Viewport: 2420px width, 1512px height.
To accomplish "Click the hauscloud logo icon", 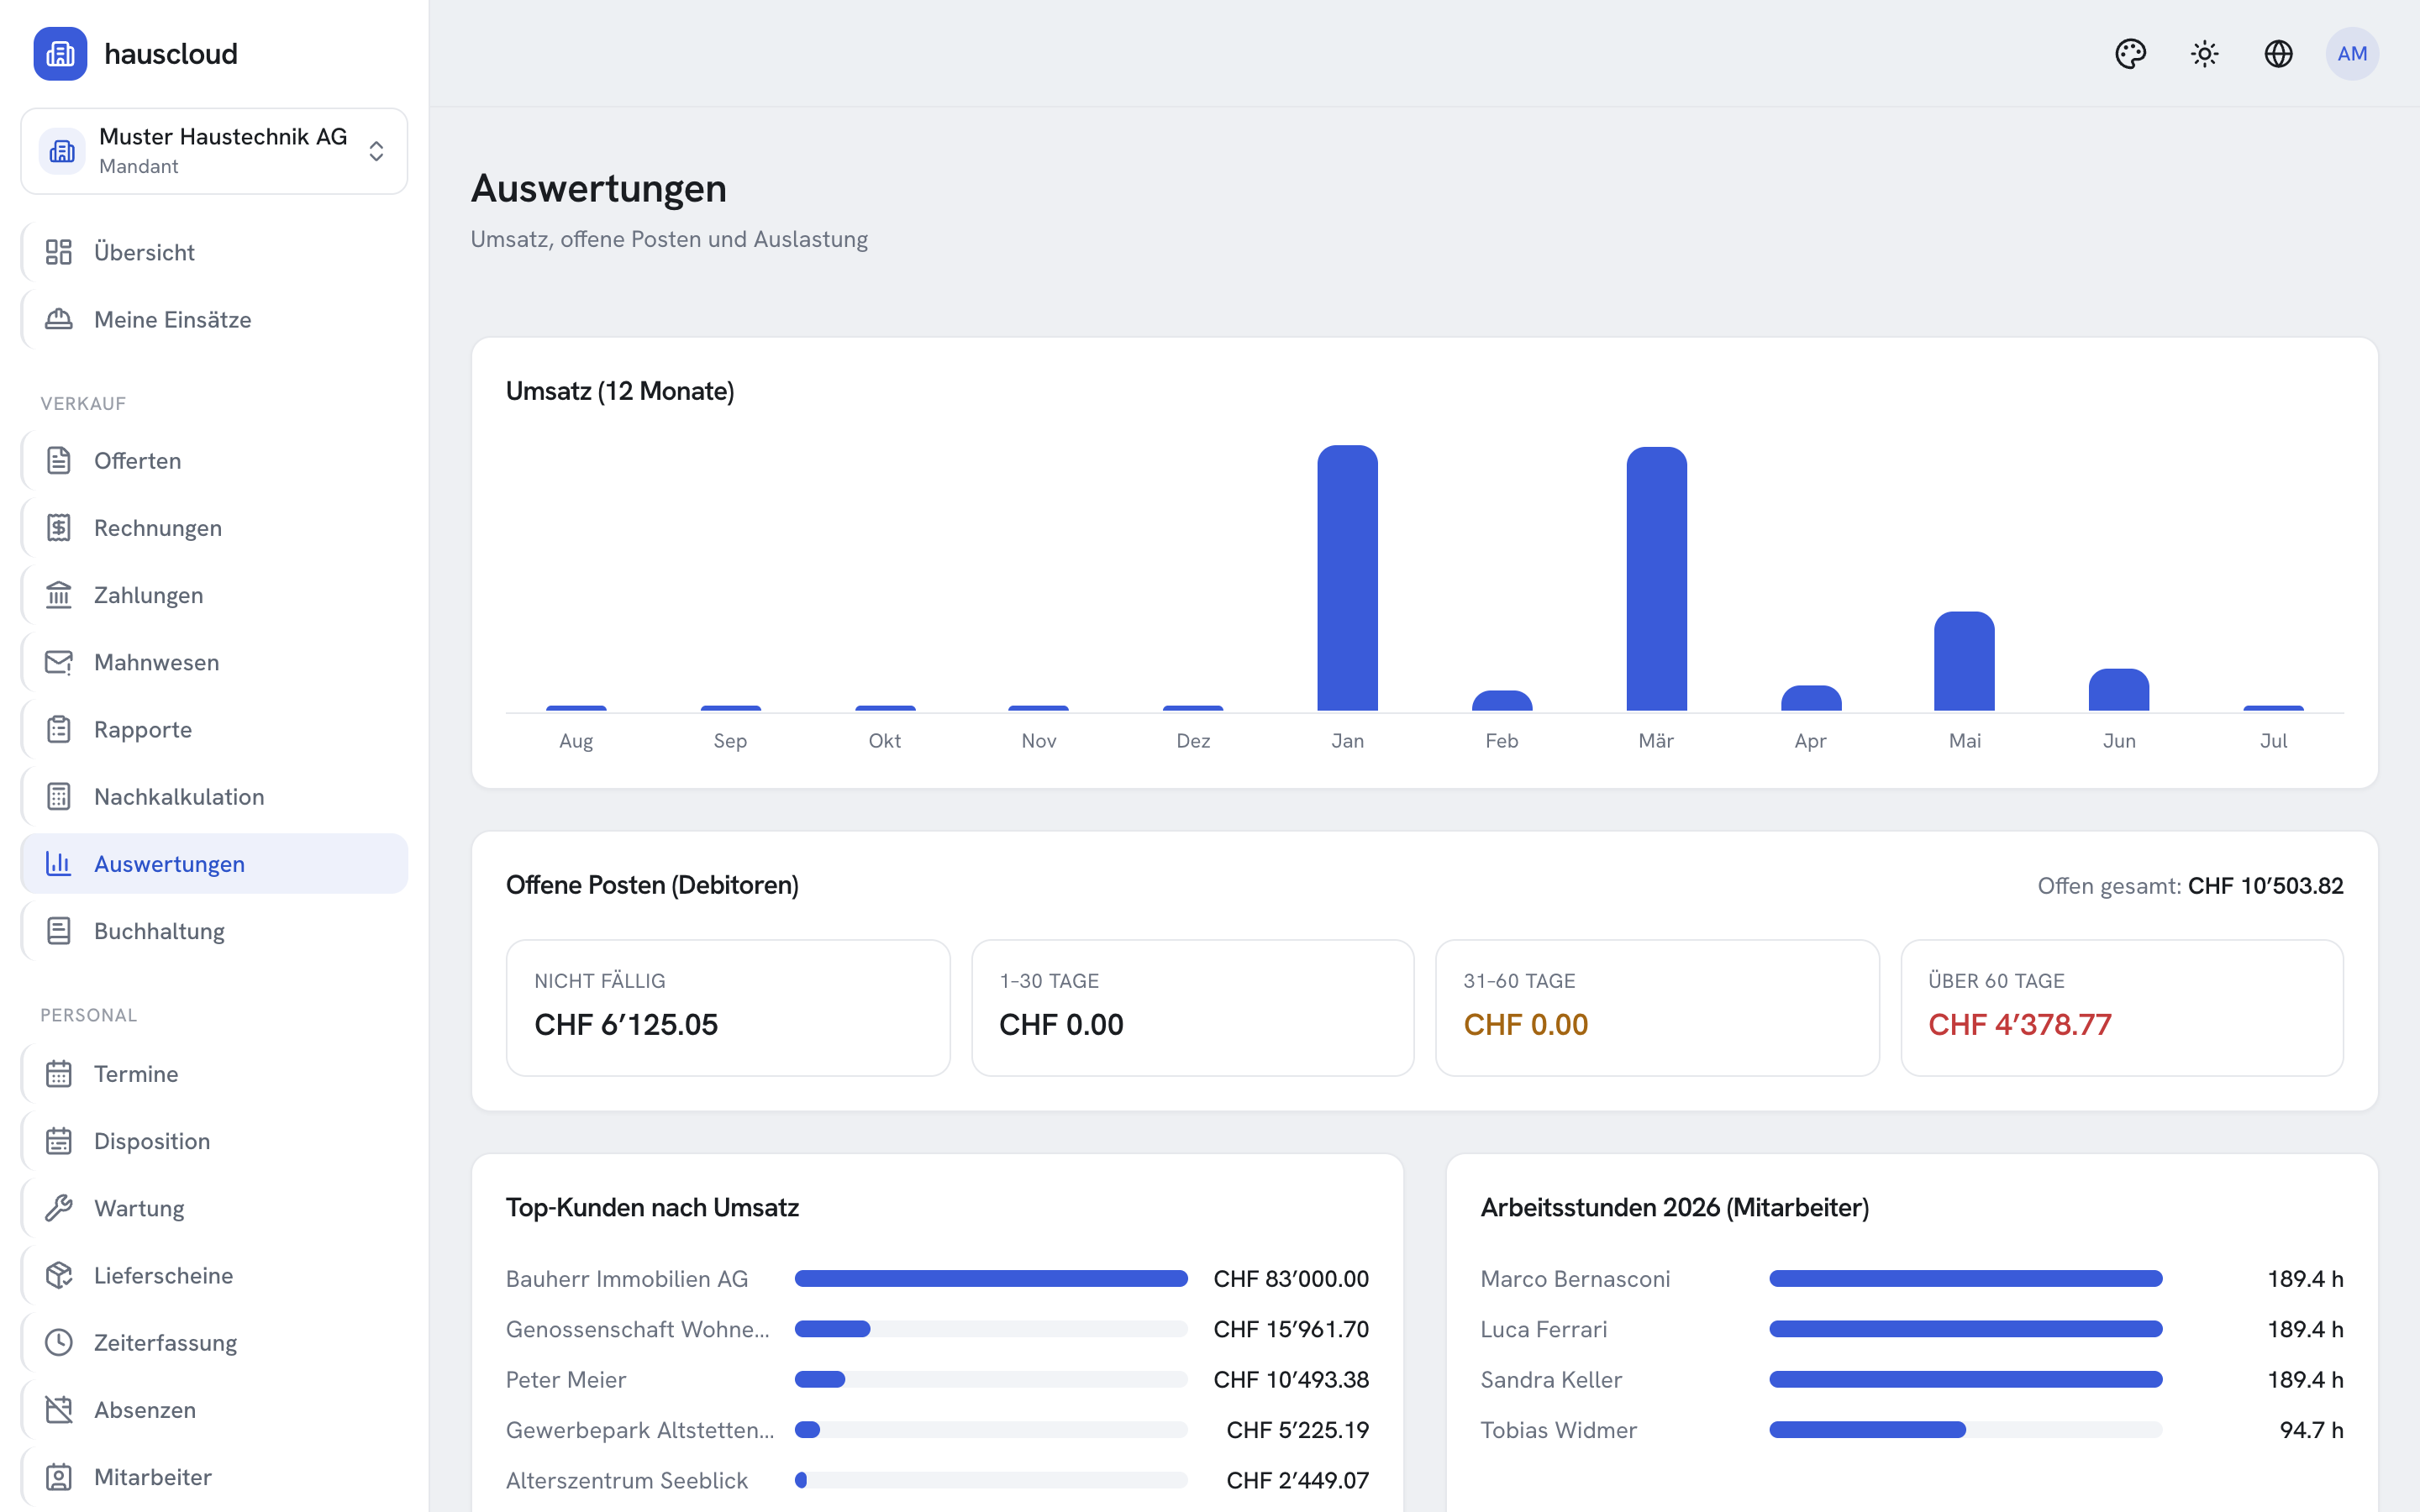I will 60,54.
